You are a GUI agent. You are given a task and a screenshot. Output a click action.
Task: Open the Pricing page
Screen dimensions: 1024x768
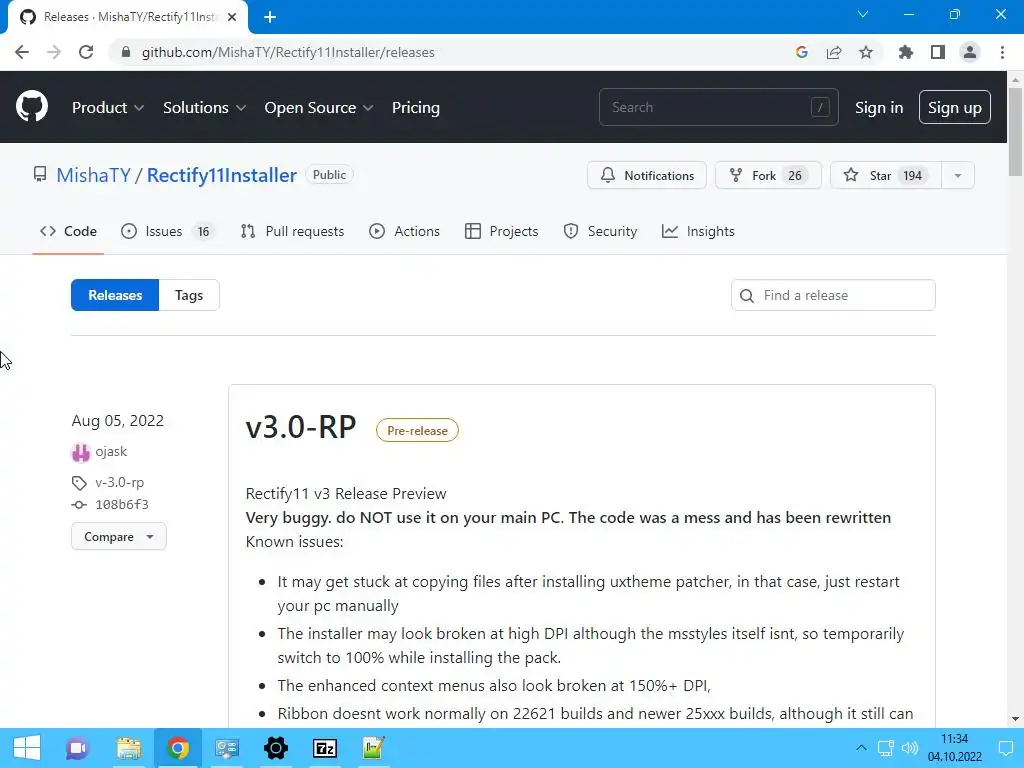tap(415, 108)
